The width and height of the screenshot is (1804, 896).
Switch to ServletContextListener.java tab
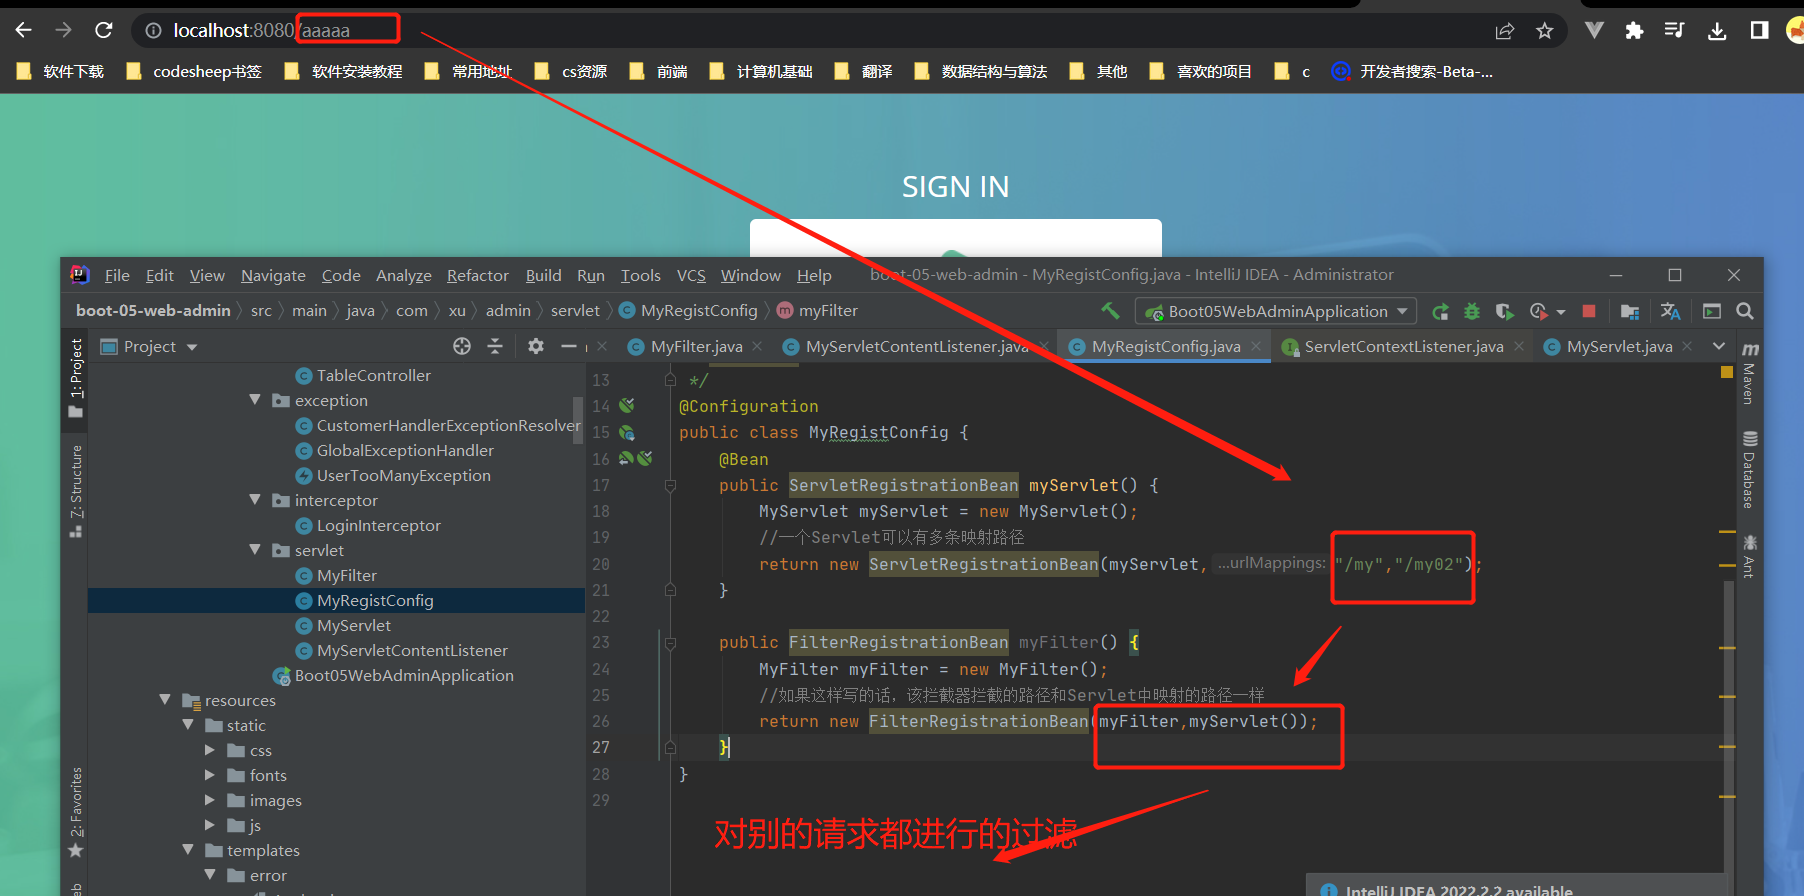point(1403,346)
